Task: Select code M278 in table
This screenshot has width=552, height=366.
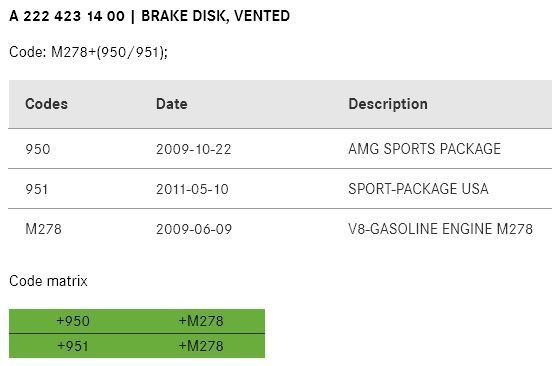Action: (44, 229)
